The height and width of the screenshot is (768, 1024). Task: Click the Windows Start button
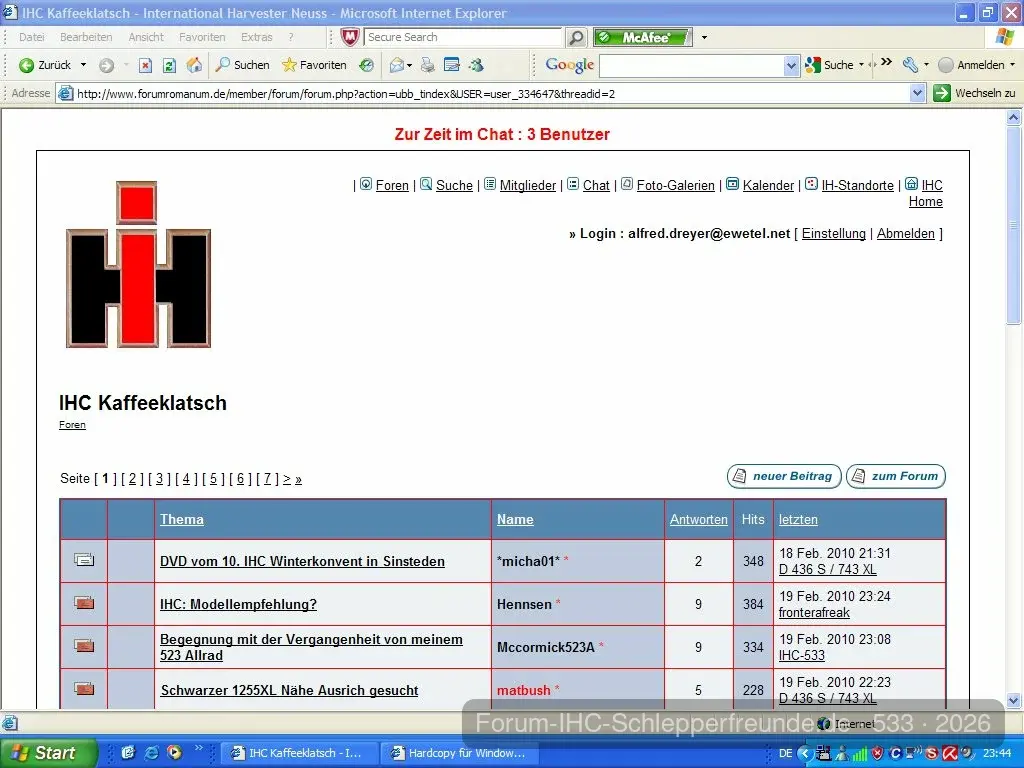(48, 753)
